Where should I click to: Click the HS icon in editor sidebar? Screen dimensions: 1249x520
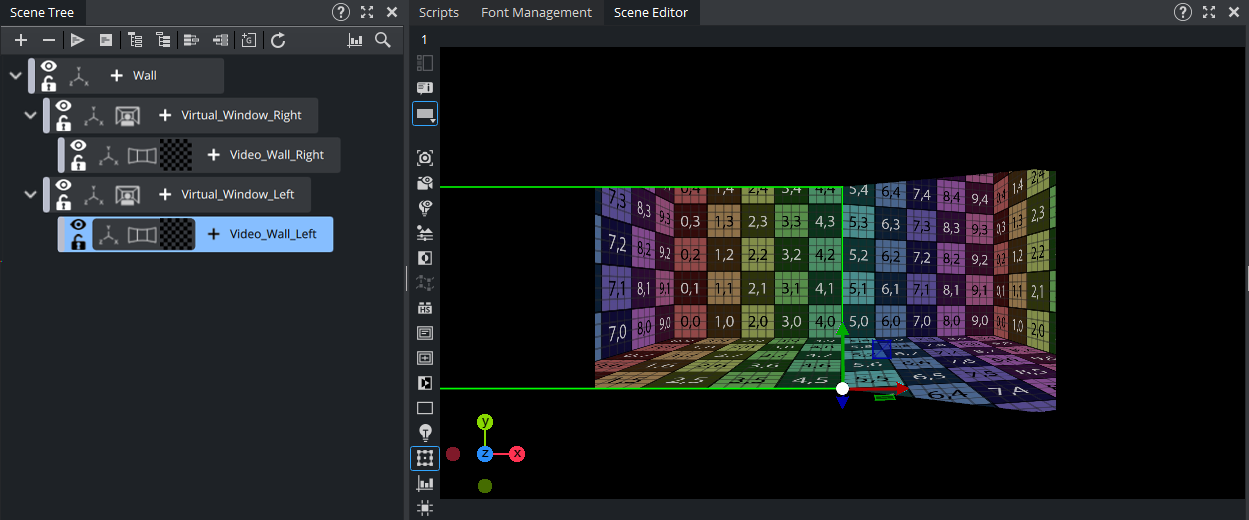(425, 308)
